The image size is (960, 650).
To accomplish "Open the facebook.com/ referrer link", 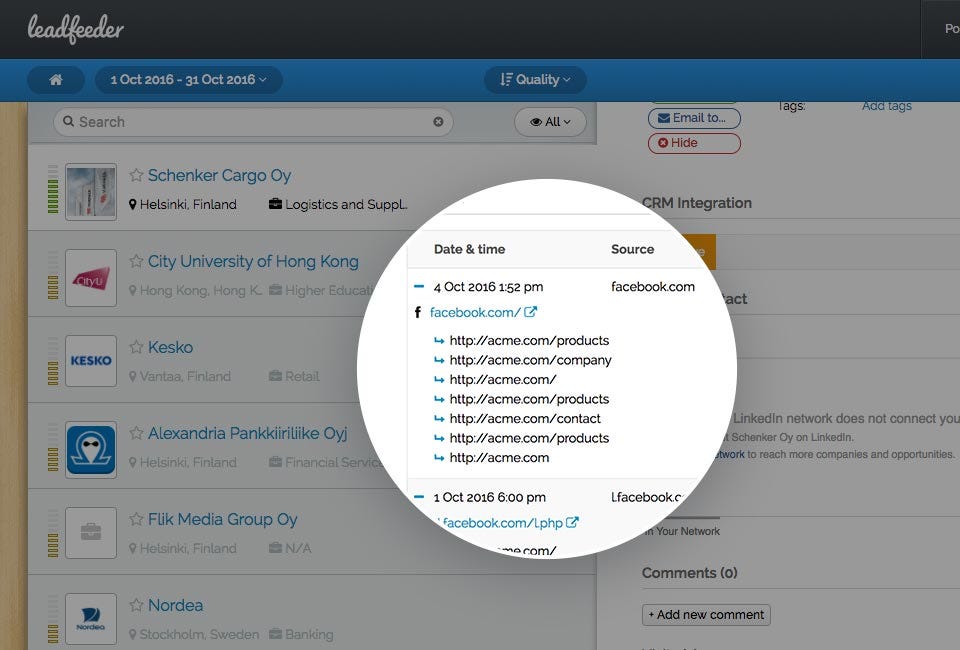I will (474, 312).
